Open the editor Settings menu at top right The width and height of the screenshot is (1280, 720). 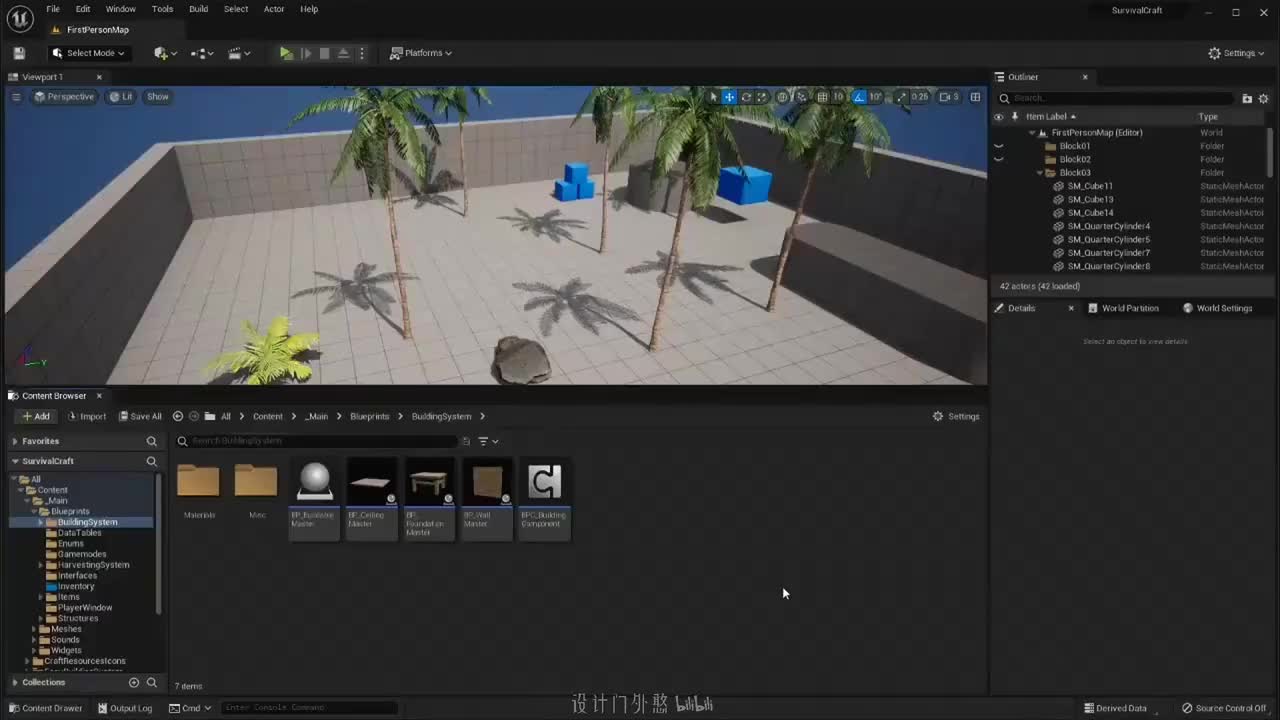tap(1238, 53)
